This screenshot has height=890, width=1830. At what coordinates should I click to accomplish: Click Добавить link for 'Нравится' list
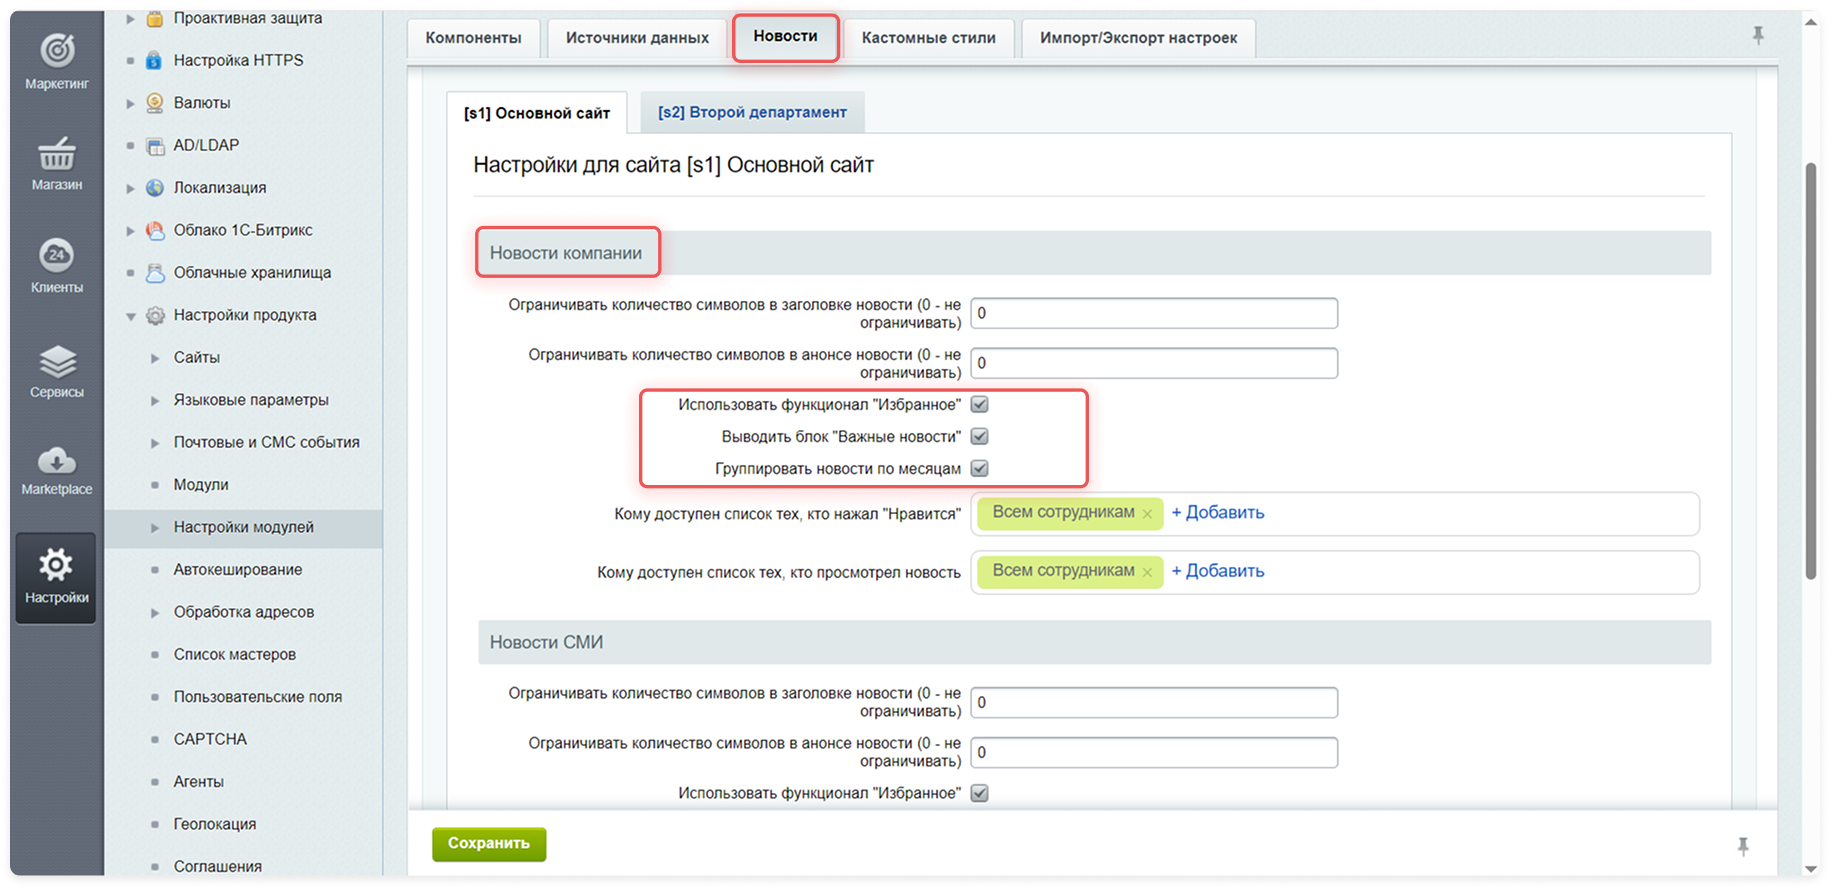point(1217,513)
